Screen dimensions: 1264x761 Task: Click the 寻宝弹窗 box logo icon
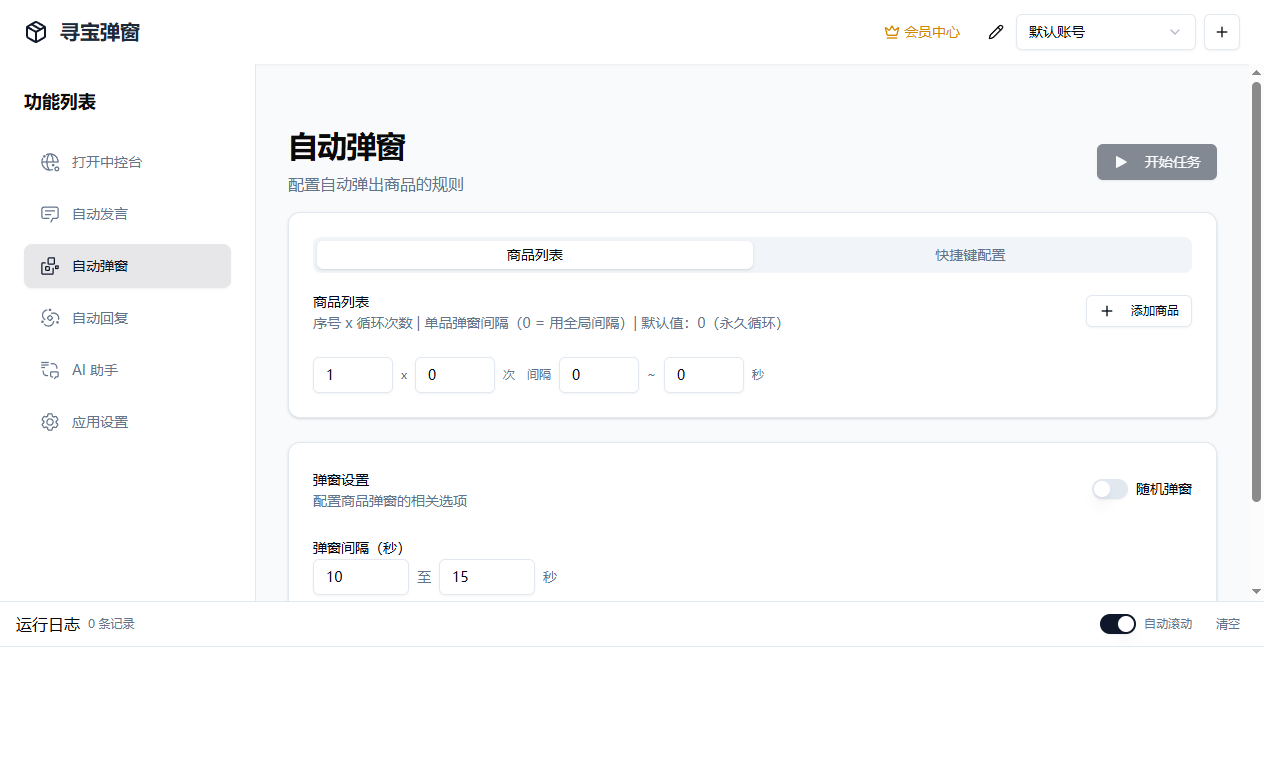click(36, 32)
